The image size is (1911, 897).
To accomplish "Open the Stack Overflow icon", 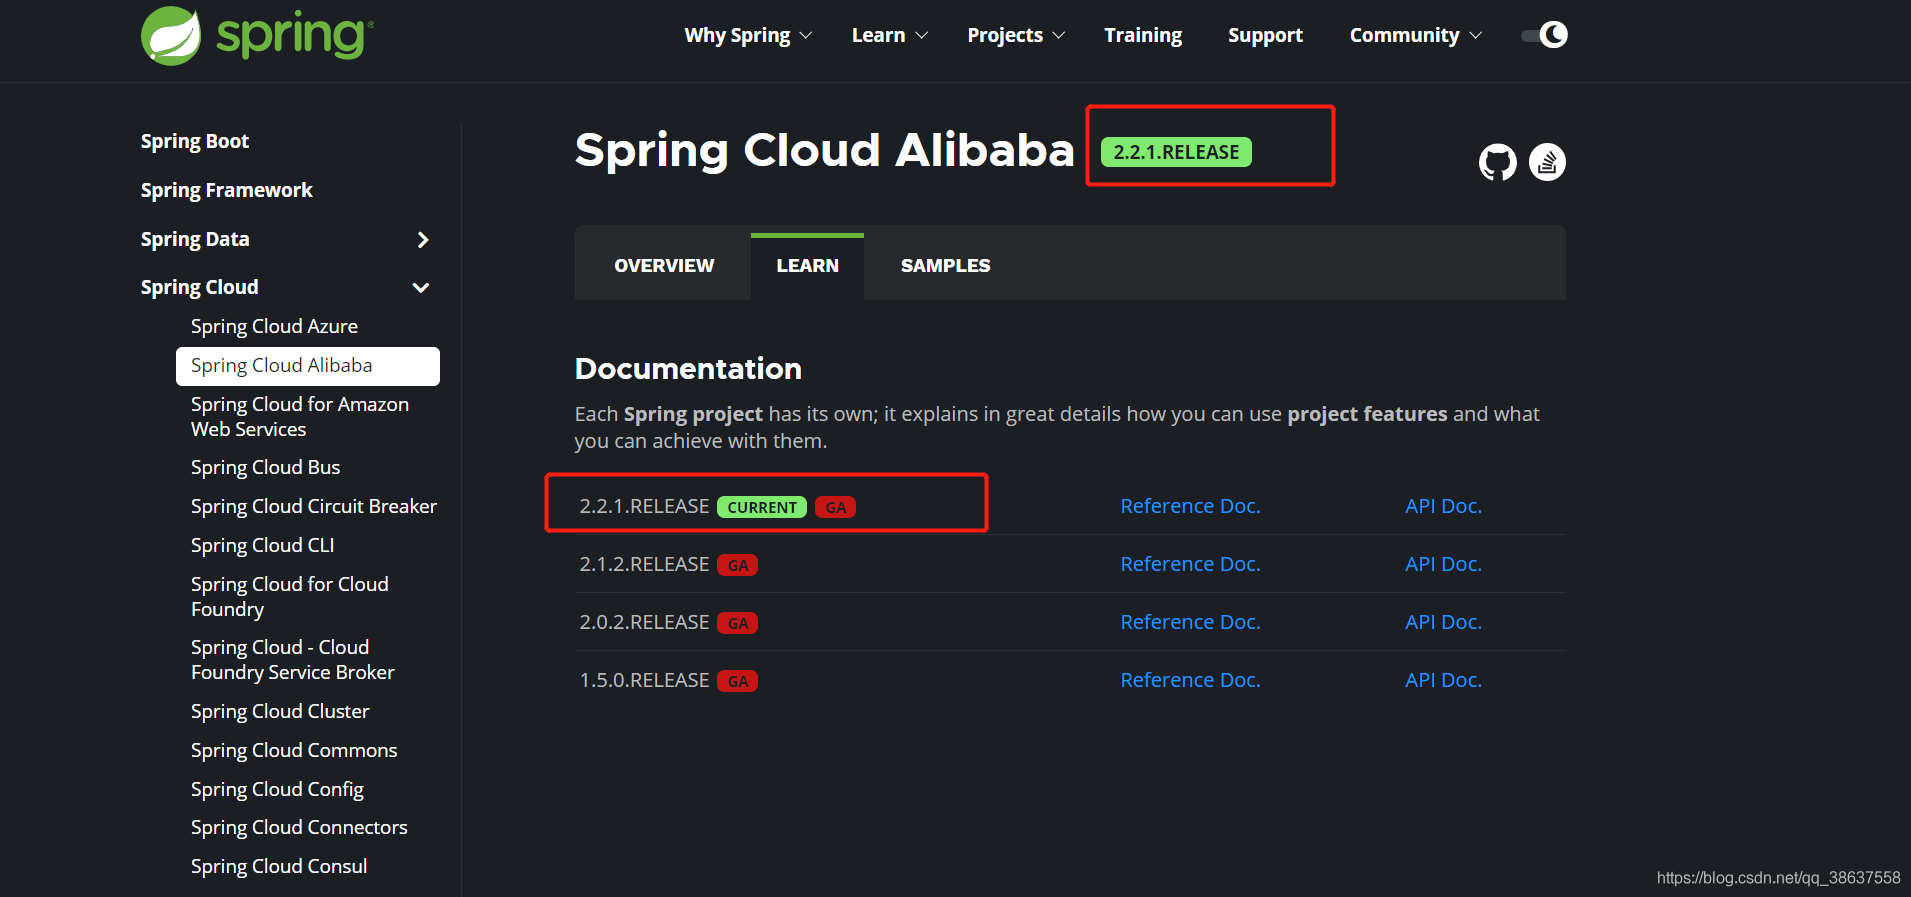I will [1547, 162].
